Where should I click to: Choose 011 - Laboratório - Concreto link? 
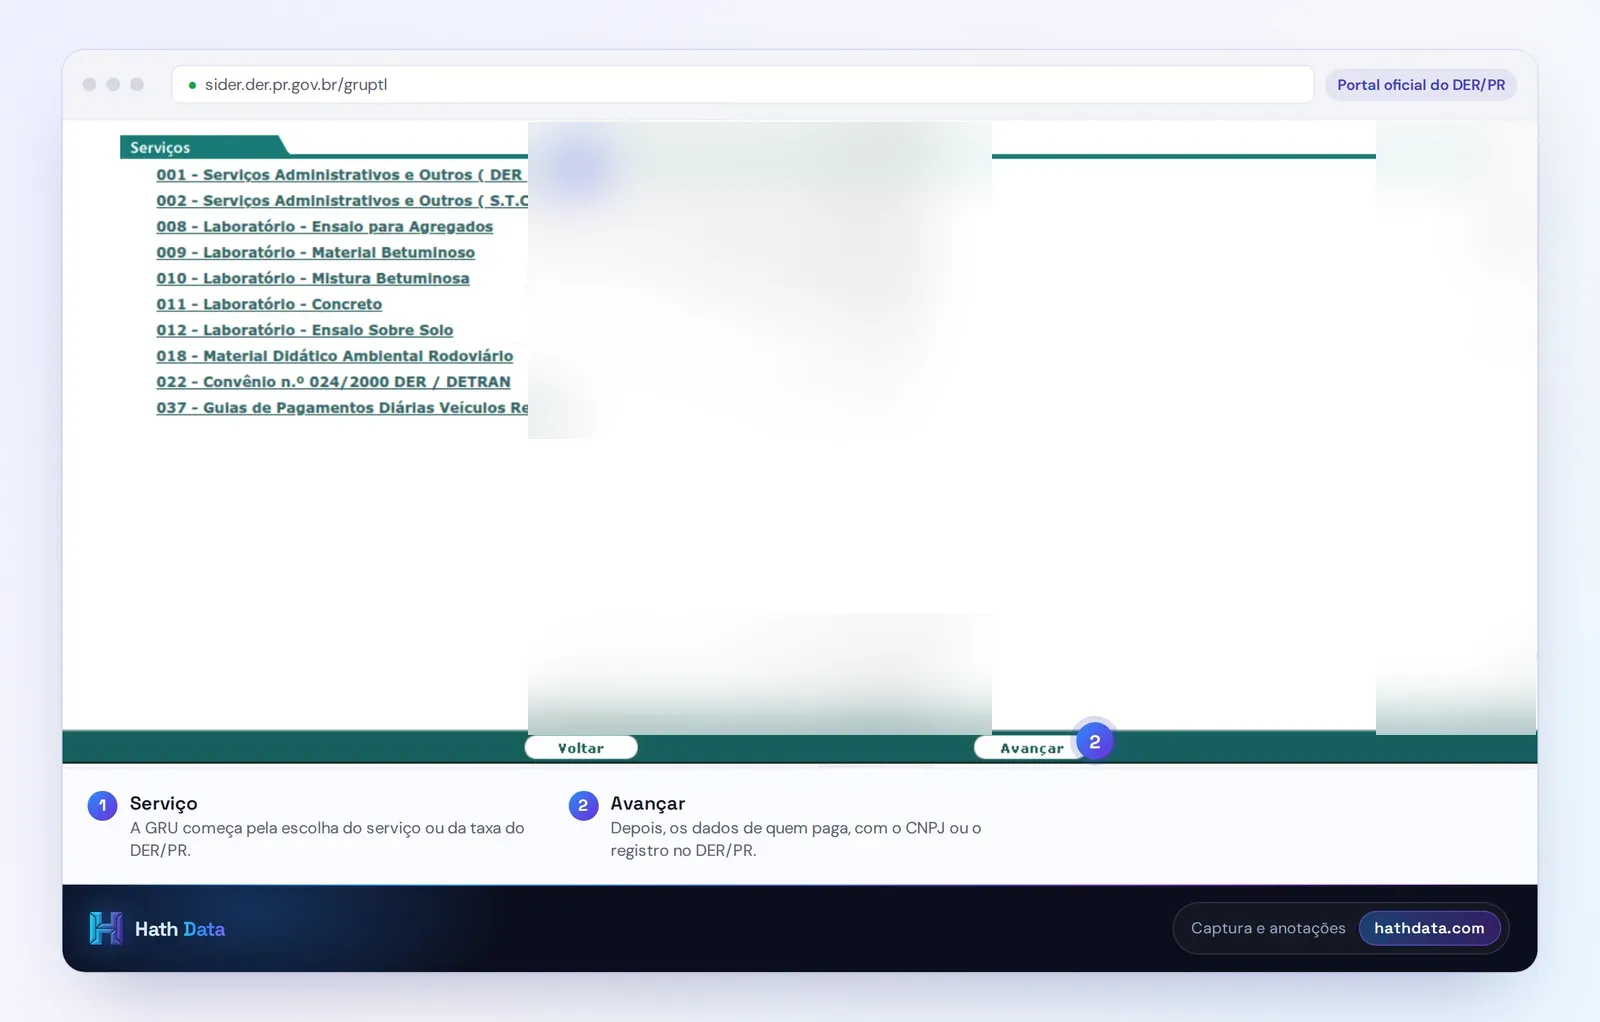[269, 304]
